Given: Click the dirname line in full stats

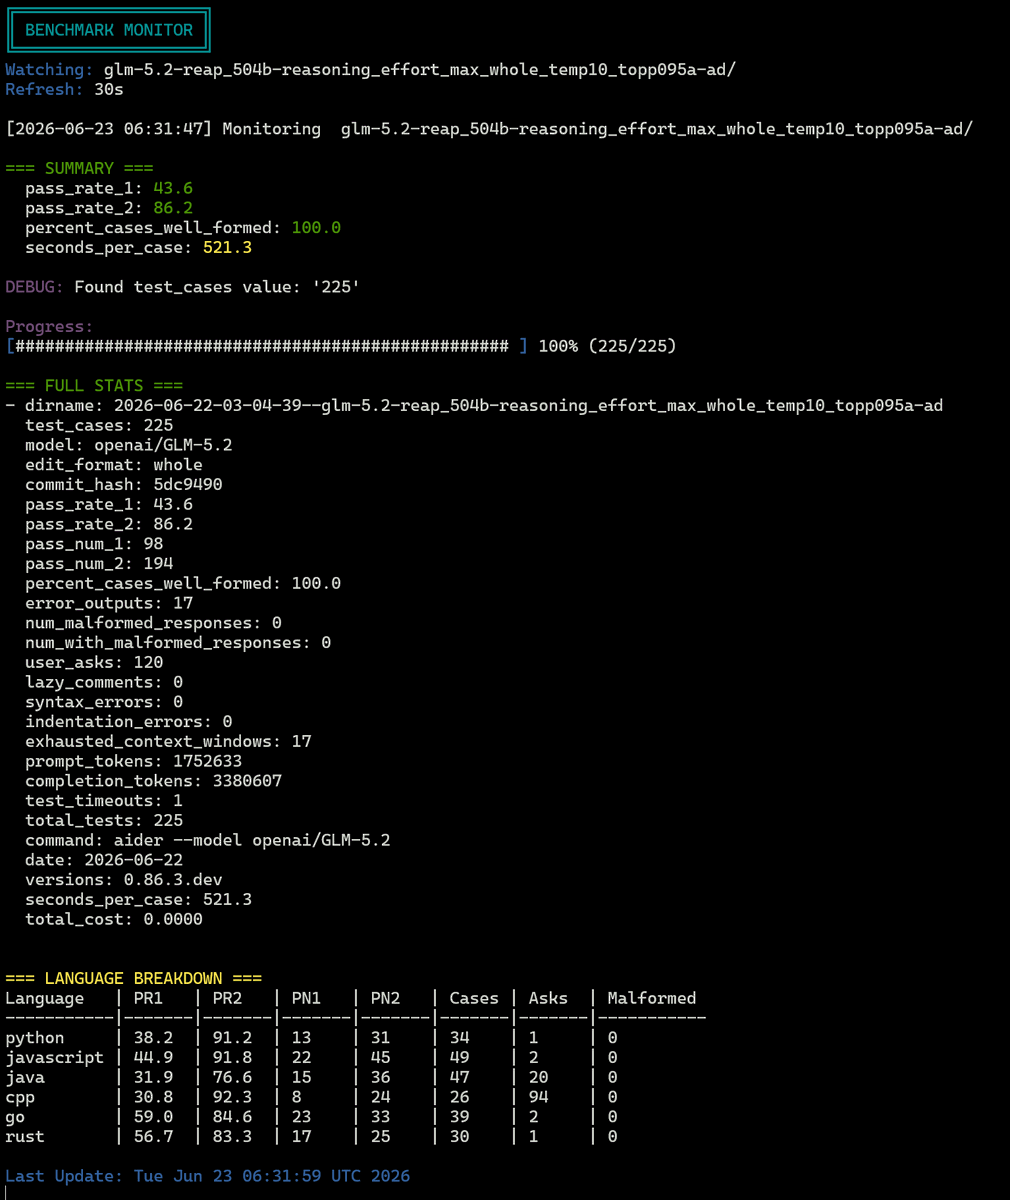Looking at the screenshot, I should click(474, 405).
